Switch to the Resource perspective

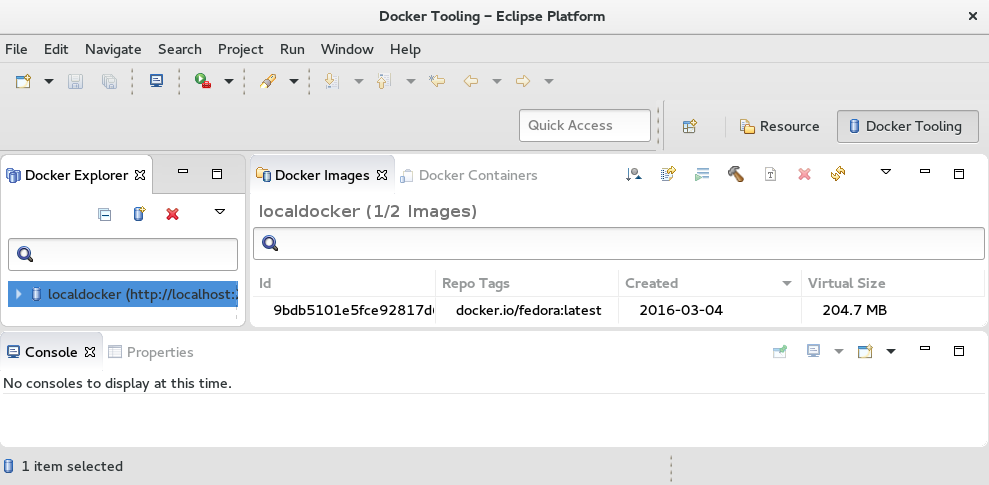coord(779,126)
